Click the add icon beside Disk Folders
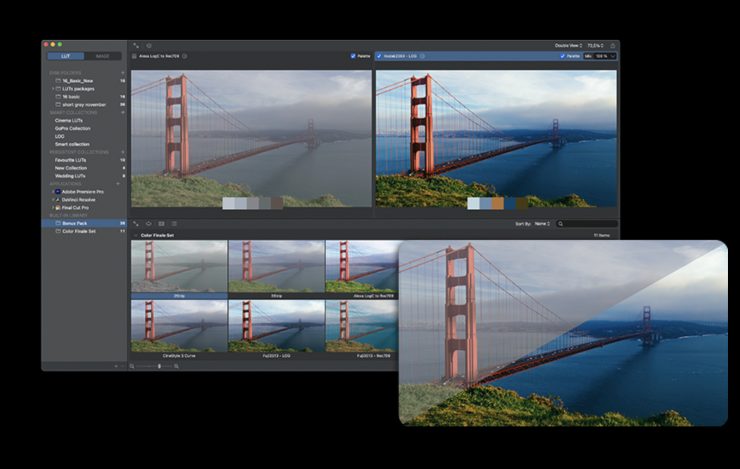This screenshot has width=740, height=469. 123,72
